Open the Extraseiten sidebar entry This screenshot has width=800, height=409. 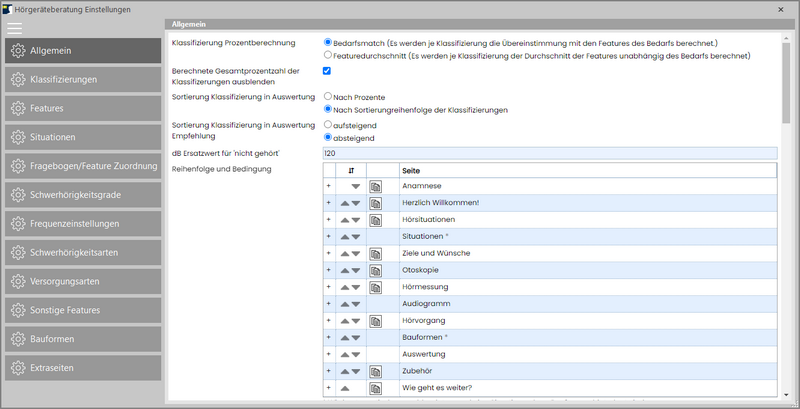(82, 368)
